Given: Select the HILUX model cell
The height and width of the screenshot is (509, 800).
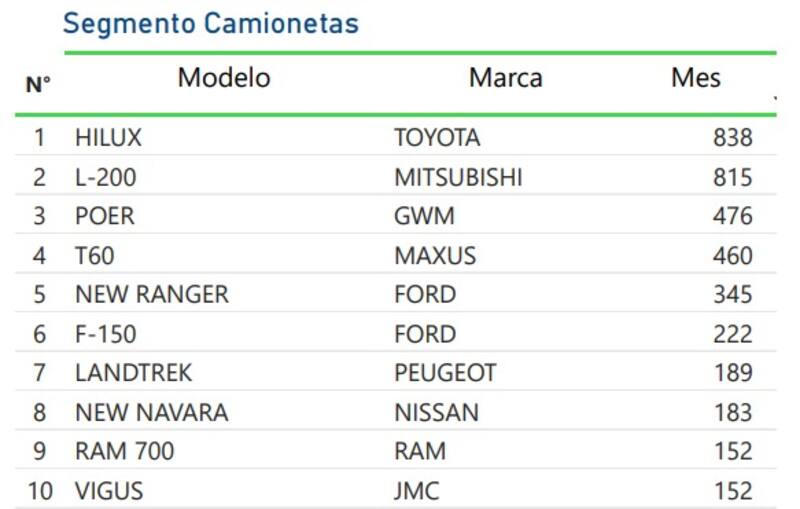Looking at the screenshot, I should click(108, 137).
